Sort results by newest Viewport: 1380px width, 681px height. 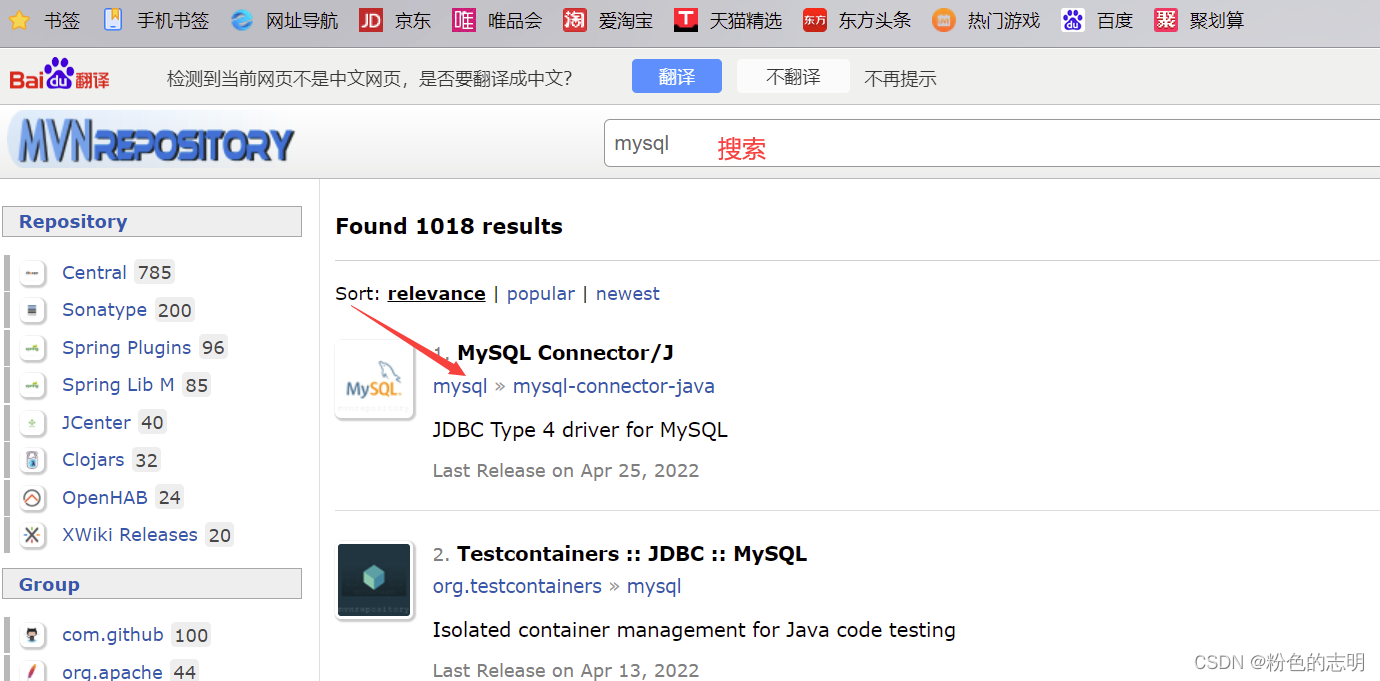coord(628,294)
